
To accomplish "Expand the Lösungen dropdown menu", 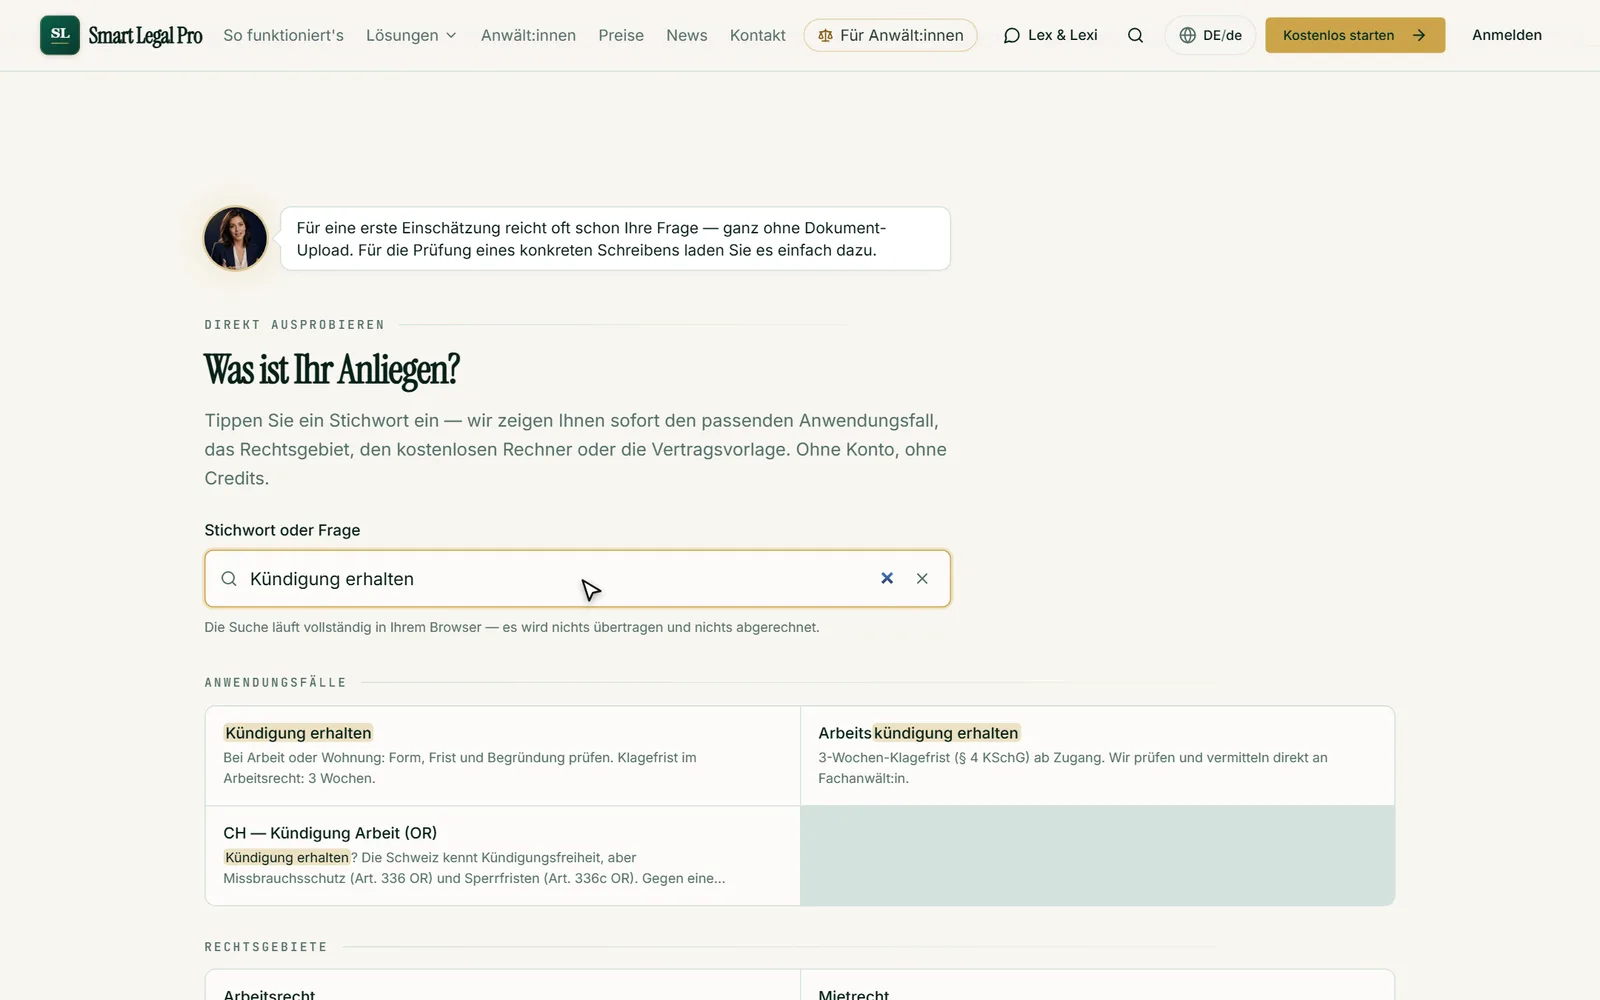I will point(412,35).
